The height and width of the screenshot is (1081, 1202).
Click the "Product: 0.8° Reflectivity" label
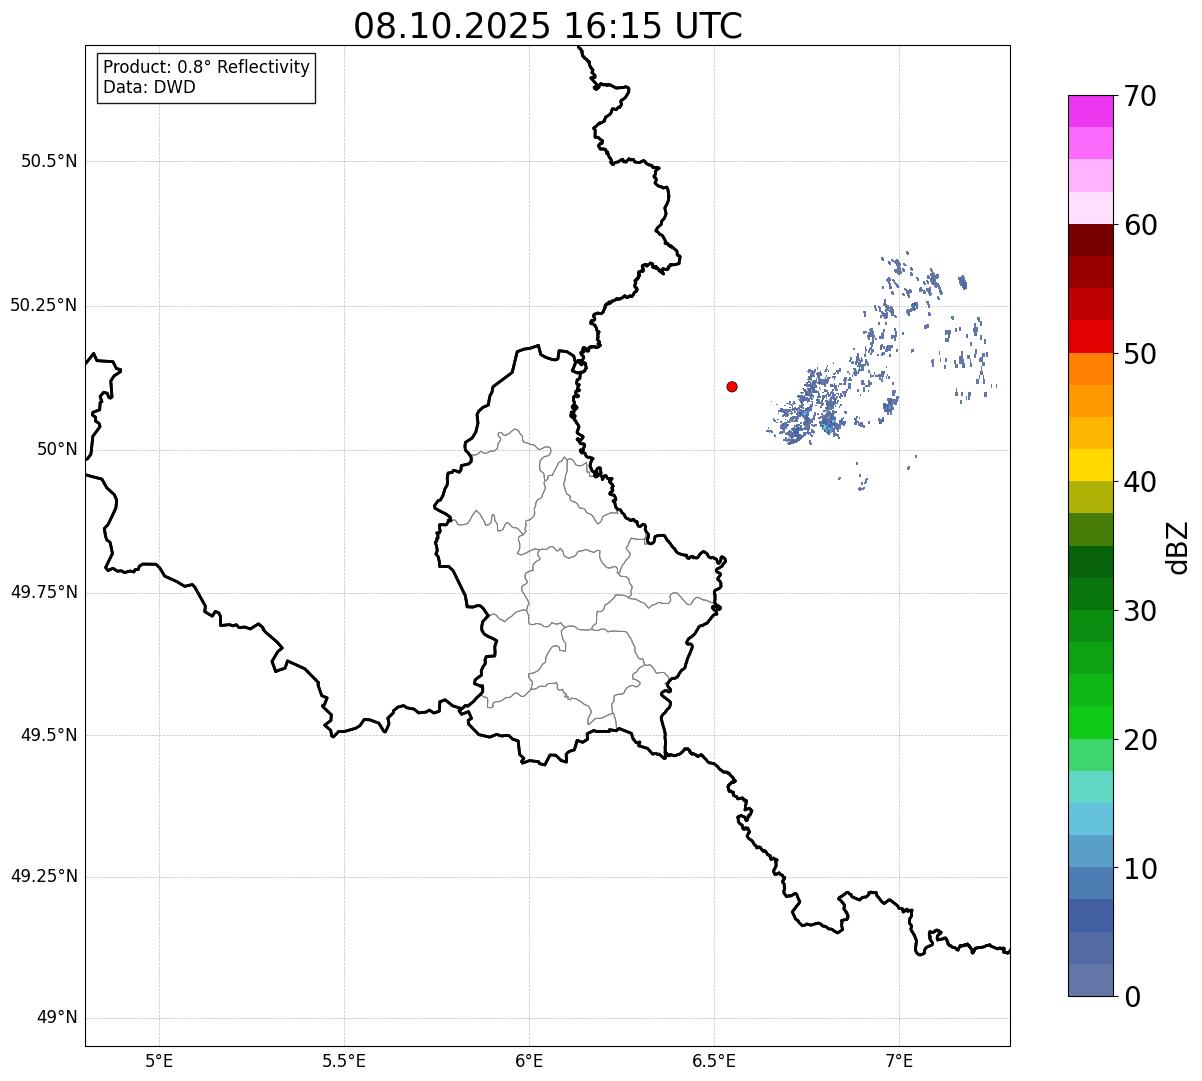(207, 67)
